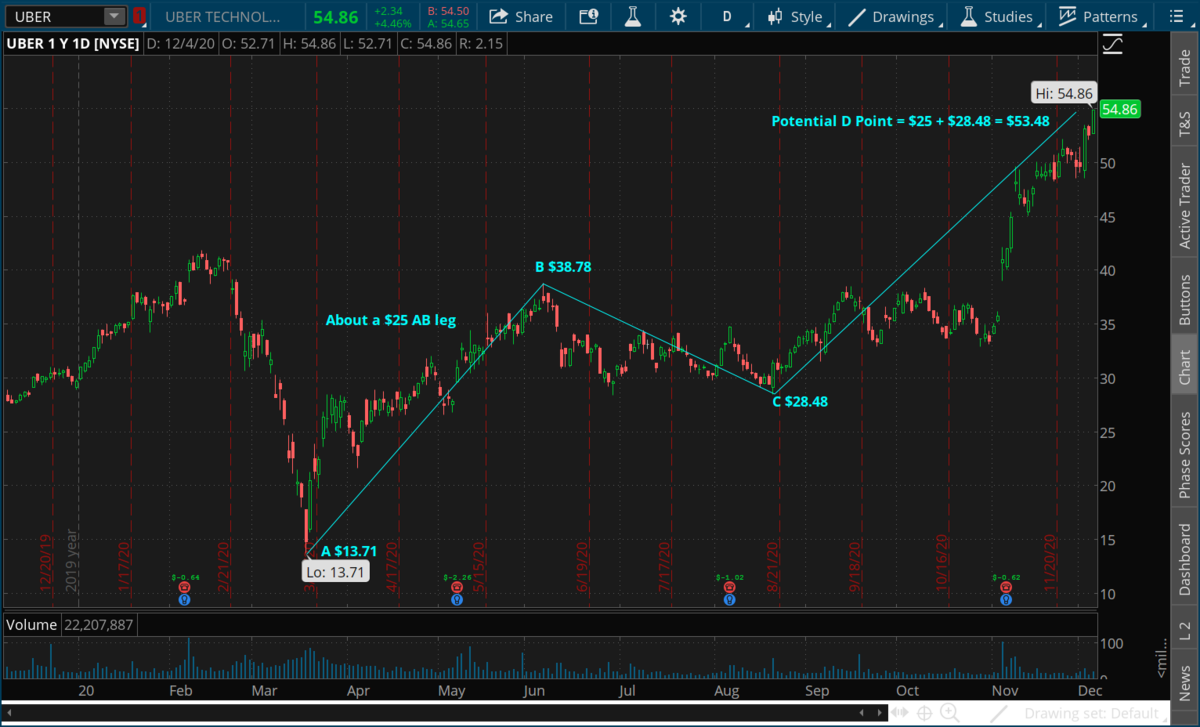Click the blue event marker in early May
Image resolution: width=1200 pixels, height=727 pixels.
pyautogui.click(x=456, y=600)
